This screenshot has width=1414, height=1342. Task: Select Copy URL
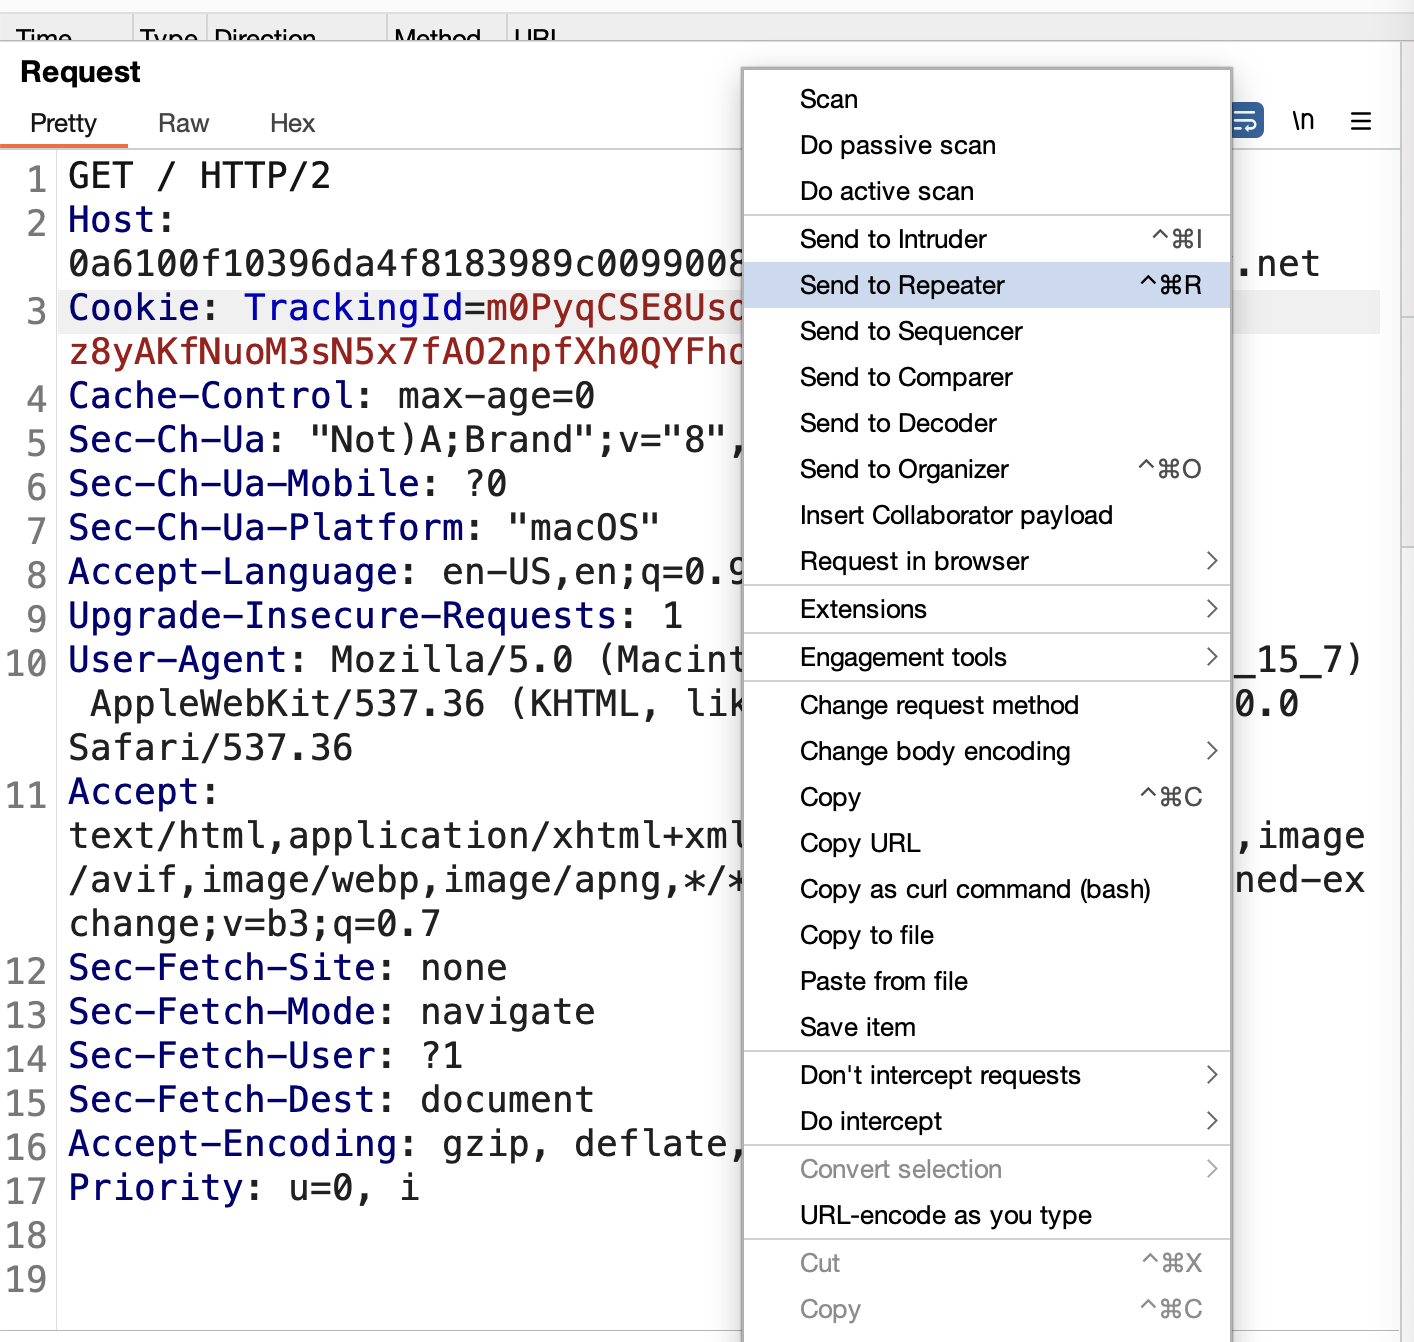[987, 843]
